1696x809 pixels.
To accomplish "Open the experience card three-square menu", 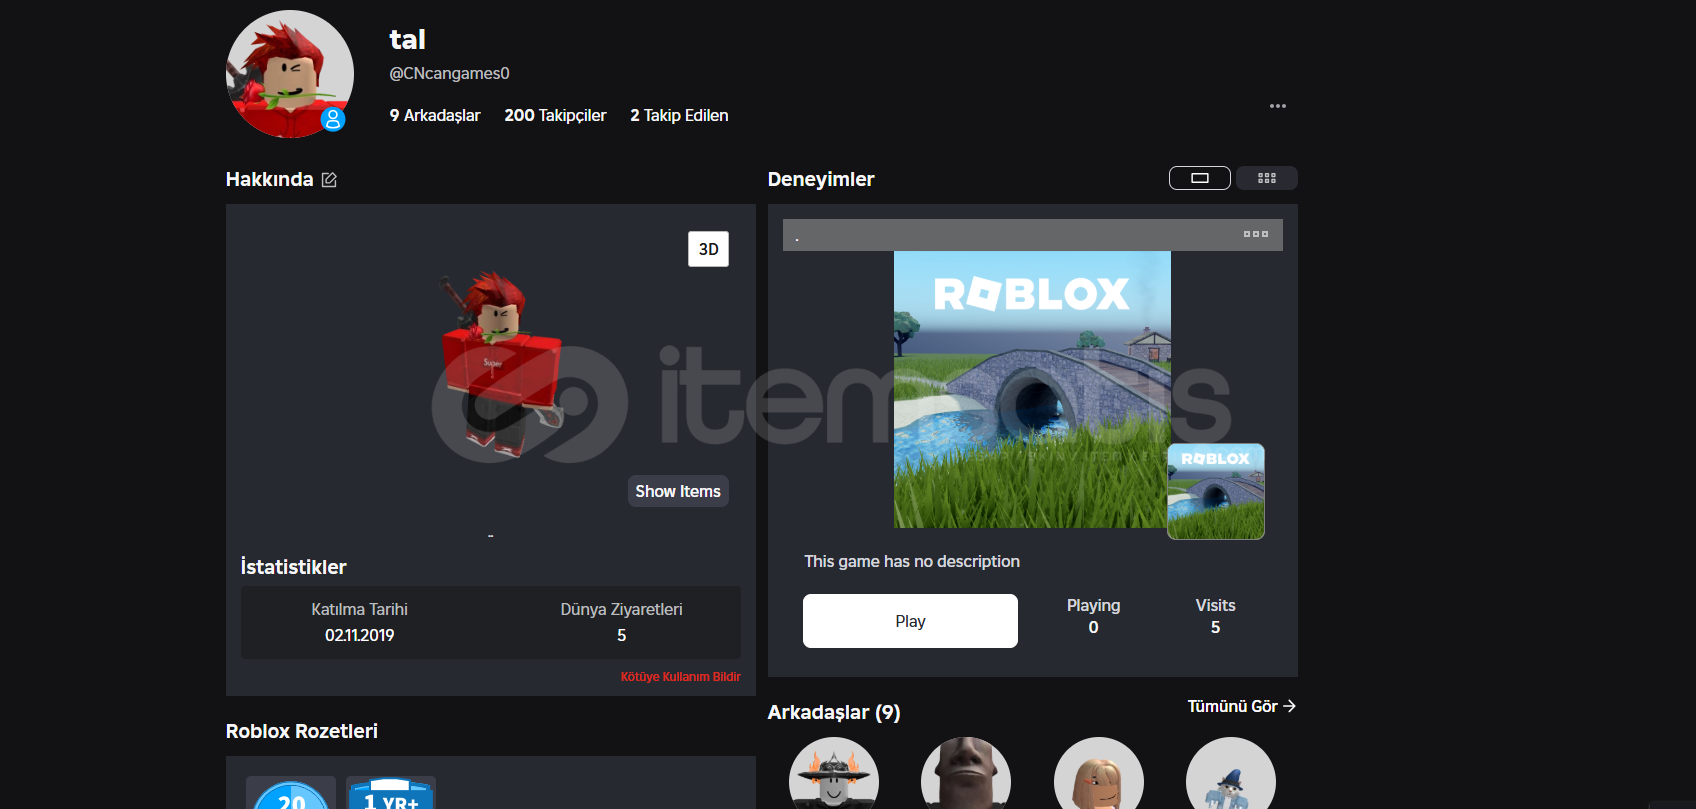I will [1256, 234].
